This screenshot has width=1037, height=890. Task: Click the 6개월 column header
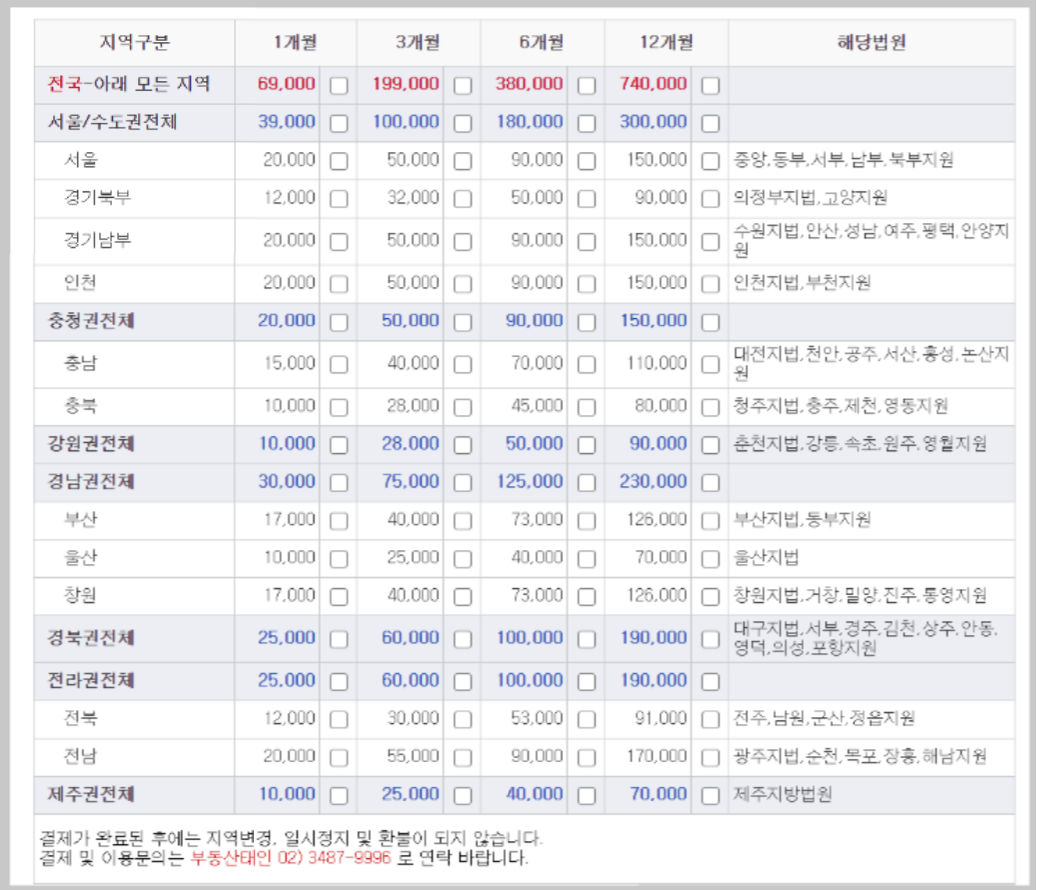pos(542,42)
